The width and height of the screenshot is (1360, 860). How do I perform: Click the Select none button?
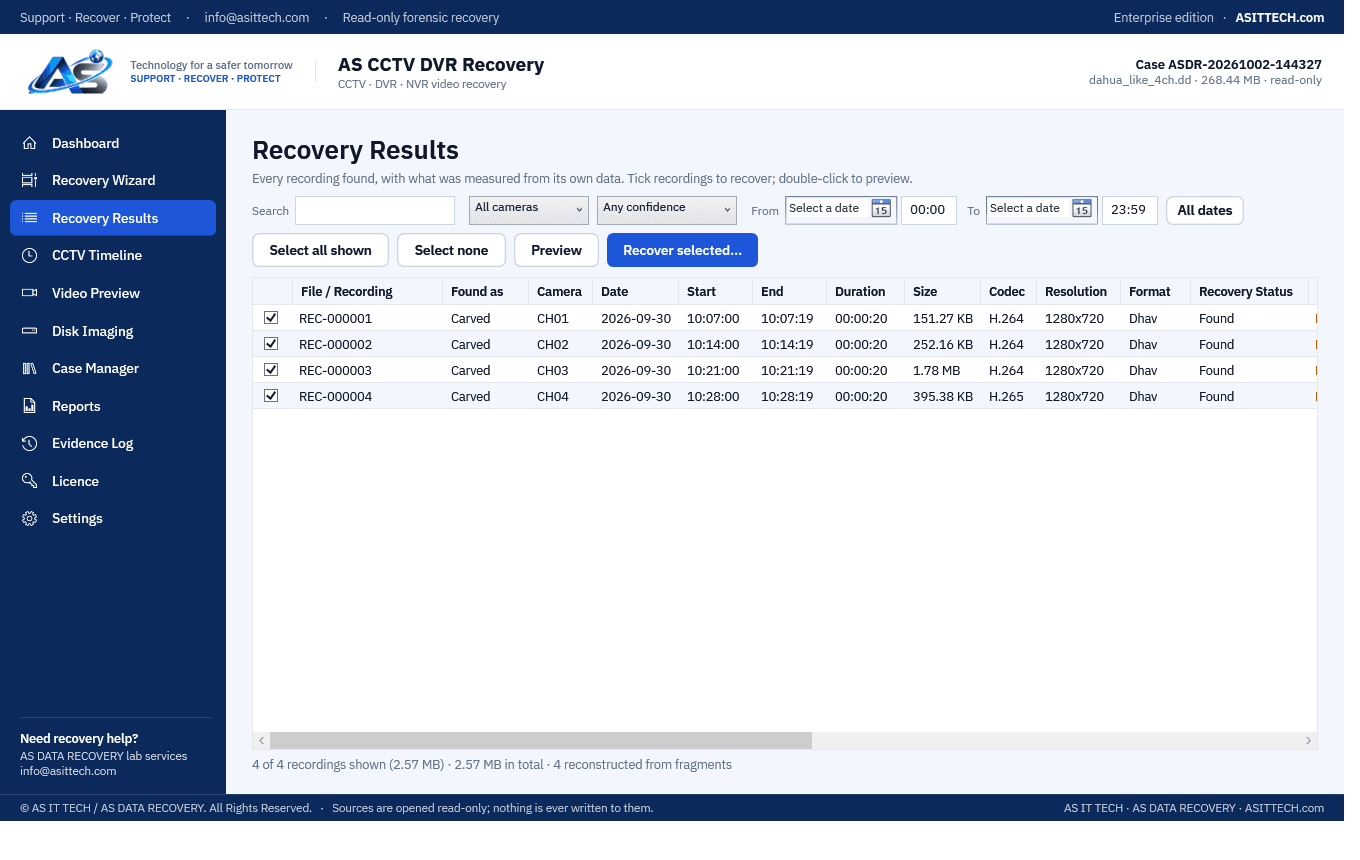(x=452, y=250)
